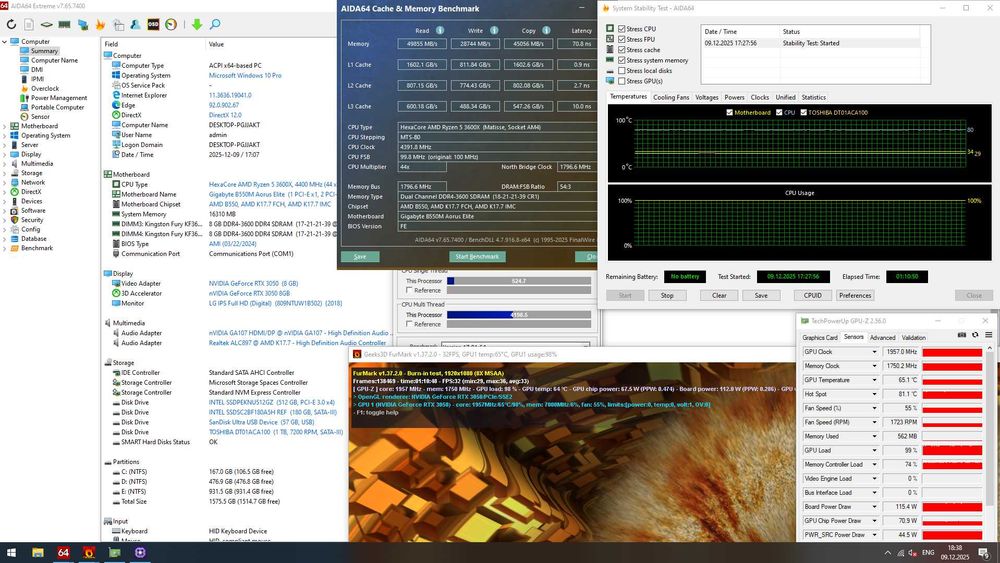Launch System Stability Test via flame toolbar icon
This screenshot has width=1000, height=563.
pyautogui.click(x=100, y=24)
